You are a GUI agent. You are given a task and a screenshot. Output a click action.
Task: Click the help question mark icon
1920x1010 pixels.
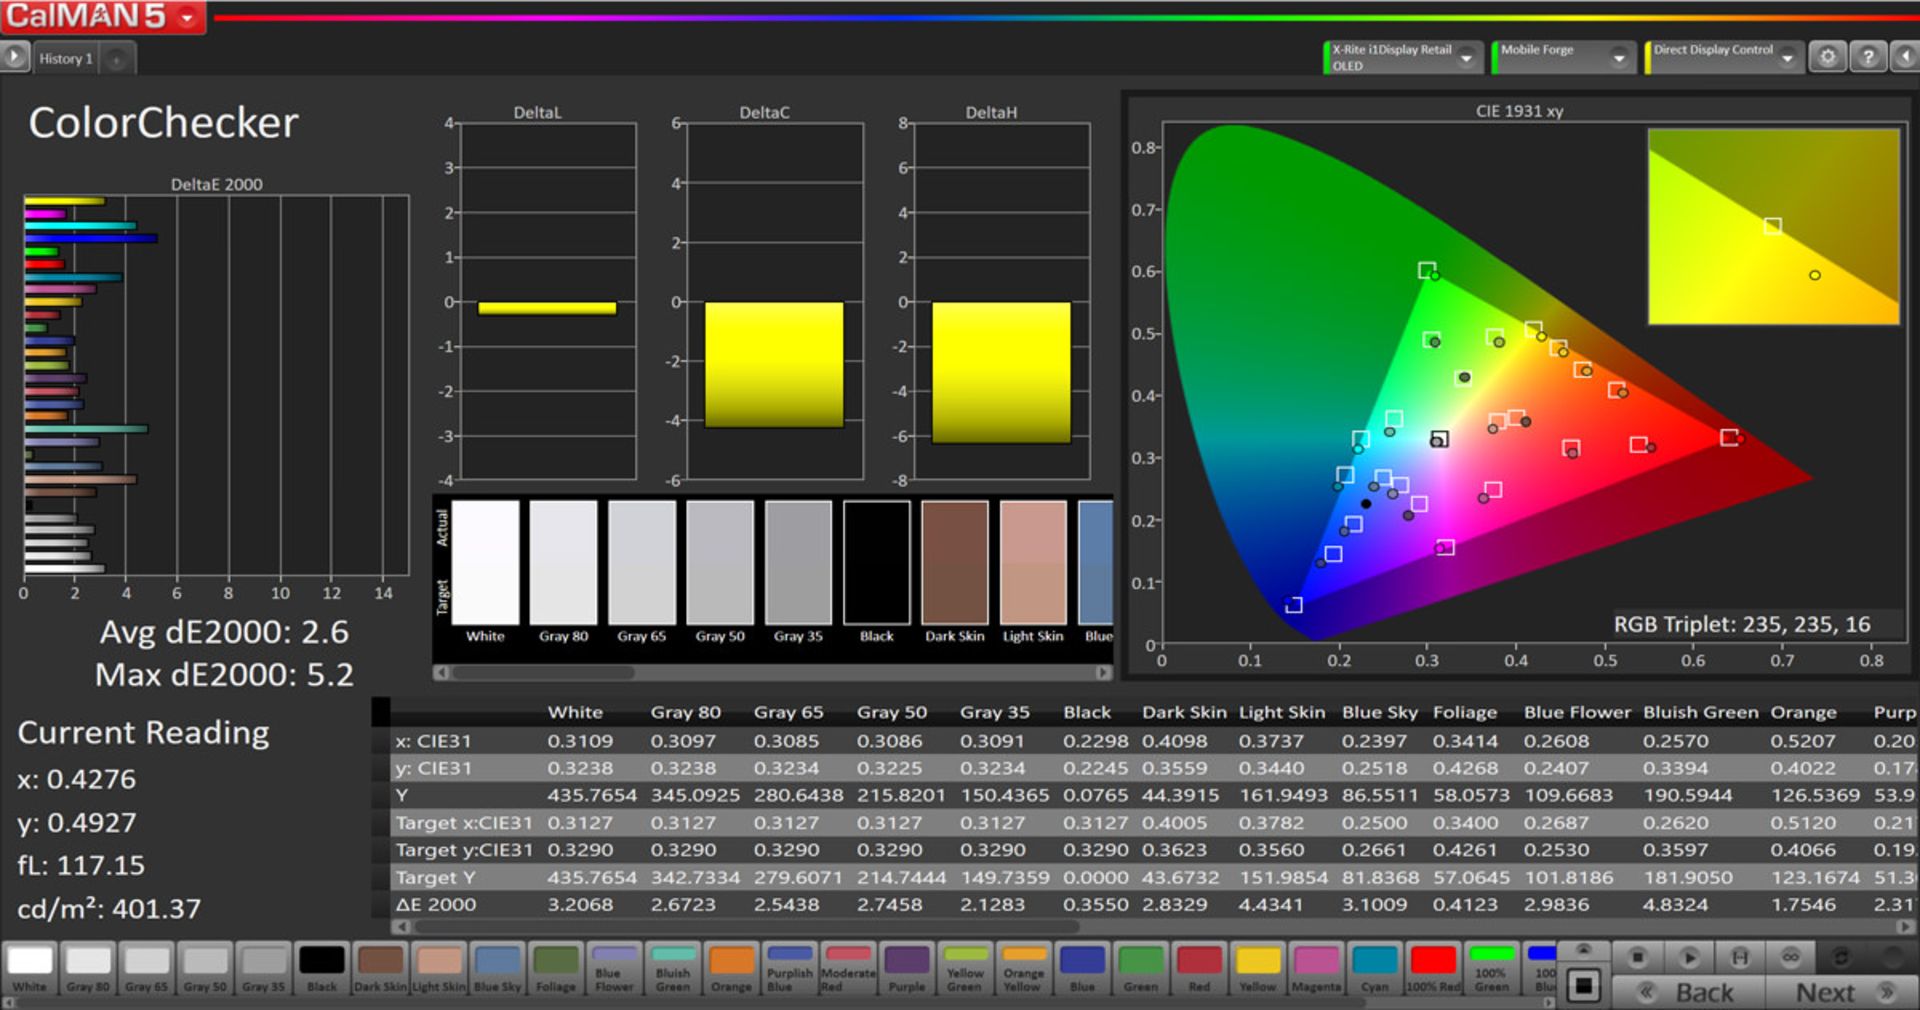click(1867, 57)
